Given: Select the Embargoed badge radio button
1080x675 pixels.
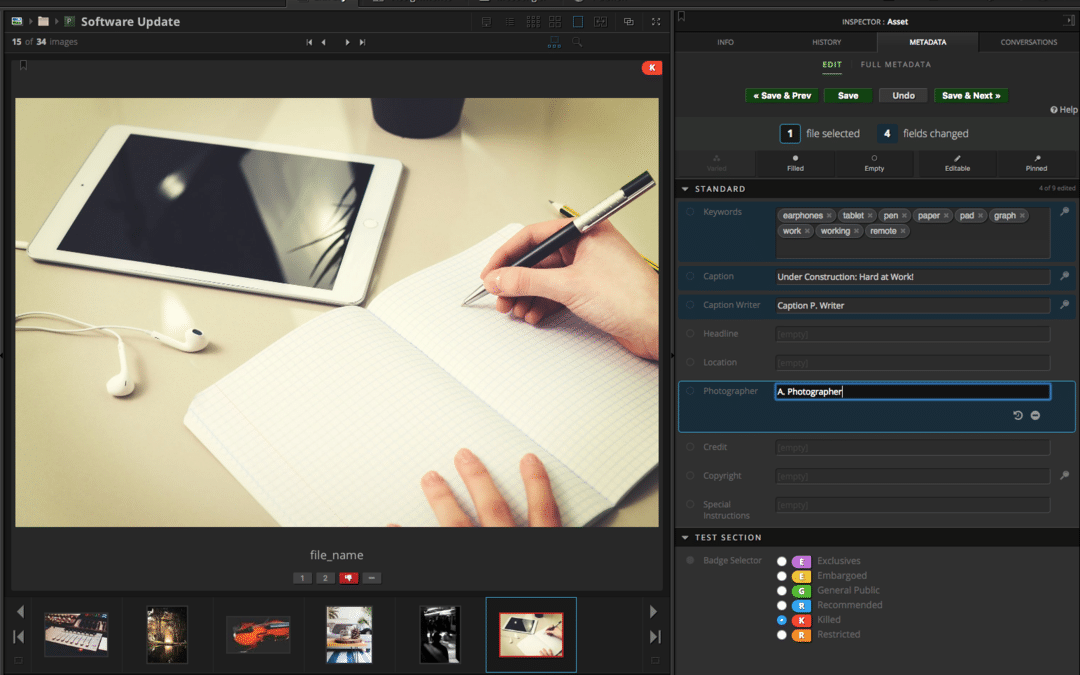Looking at the screenshot, I should 782,576.
